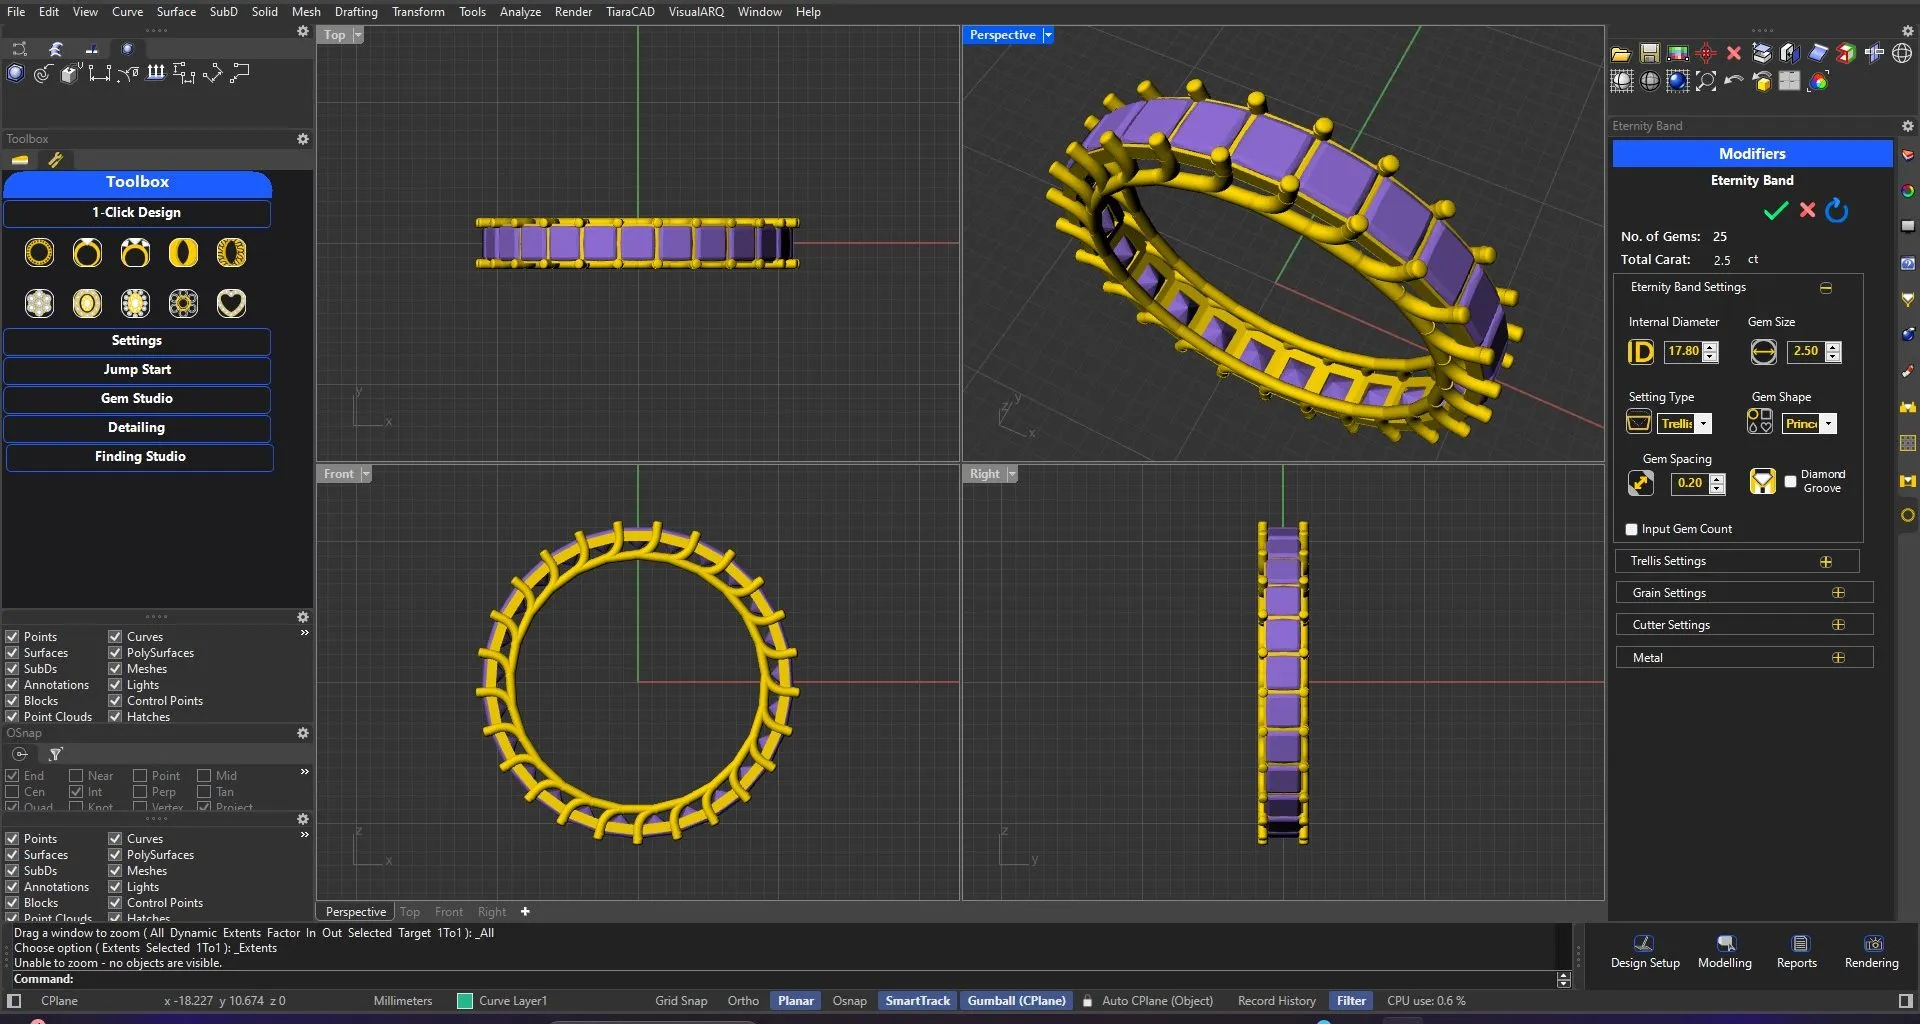Toggle Osnap in the status bar
Image resolution: width=1920 pixels, height=1024 pixels.
point(849,1001)
